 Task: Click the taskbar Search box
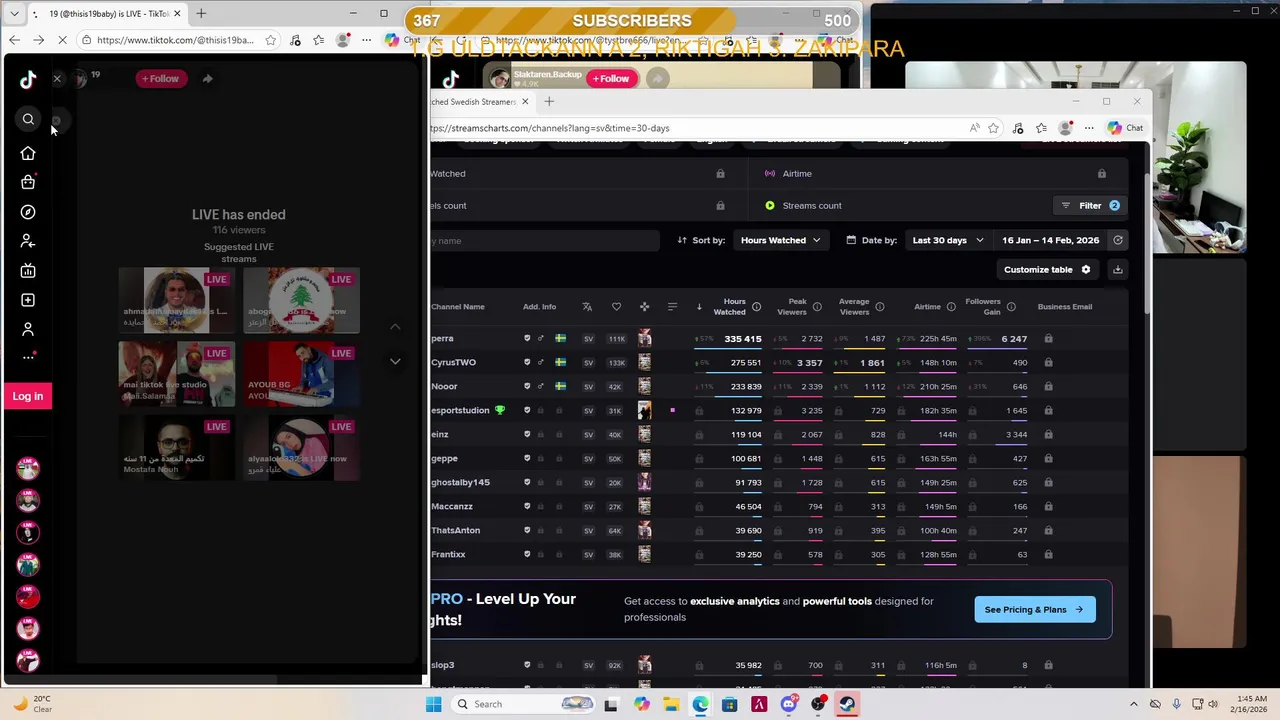(523, 704)
